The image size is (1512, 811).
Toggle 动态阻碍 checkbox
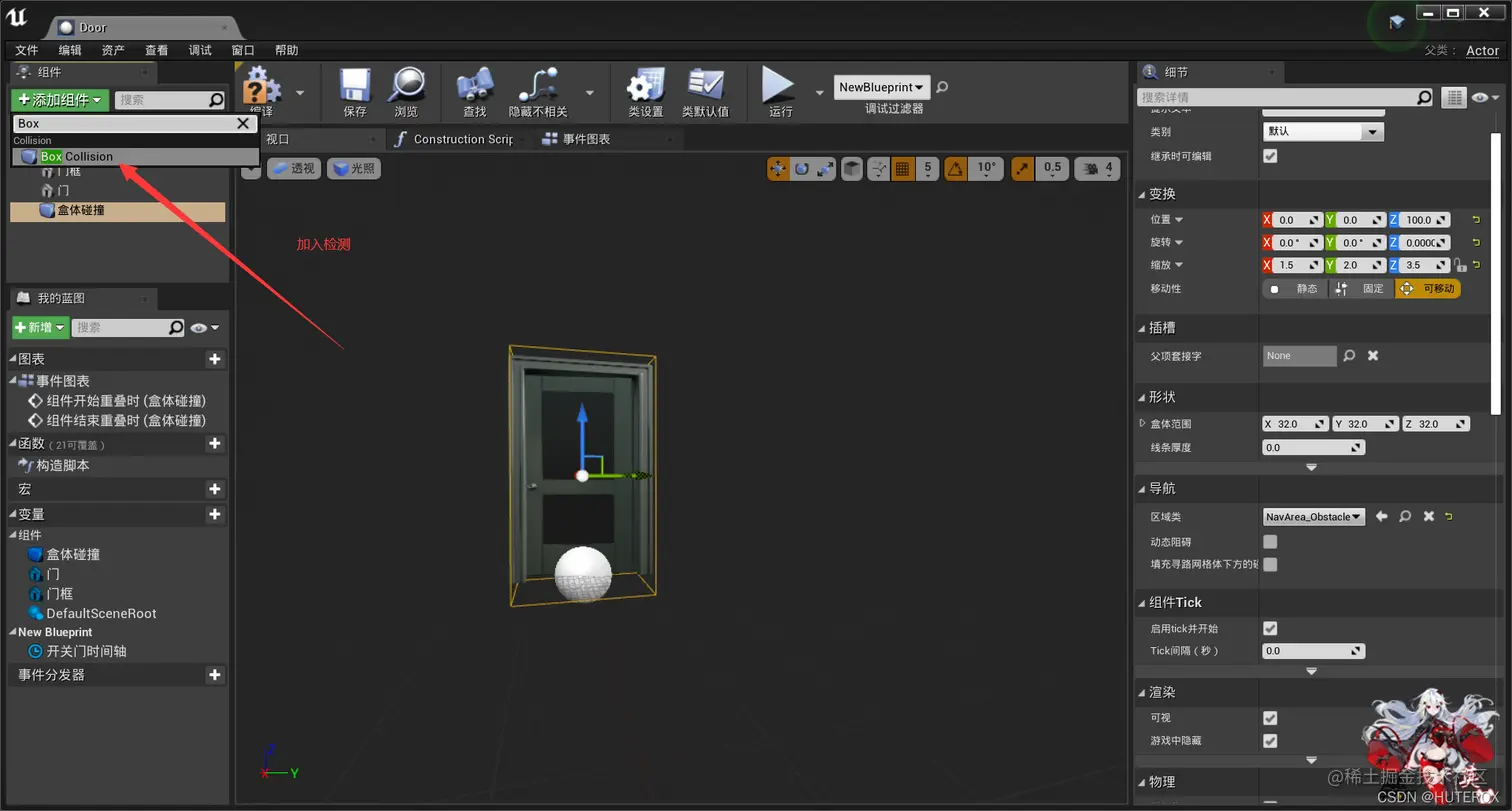point(1270,542)
